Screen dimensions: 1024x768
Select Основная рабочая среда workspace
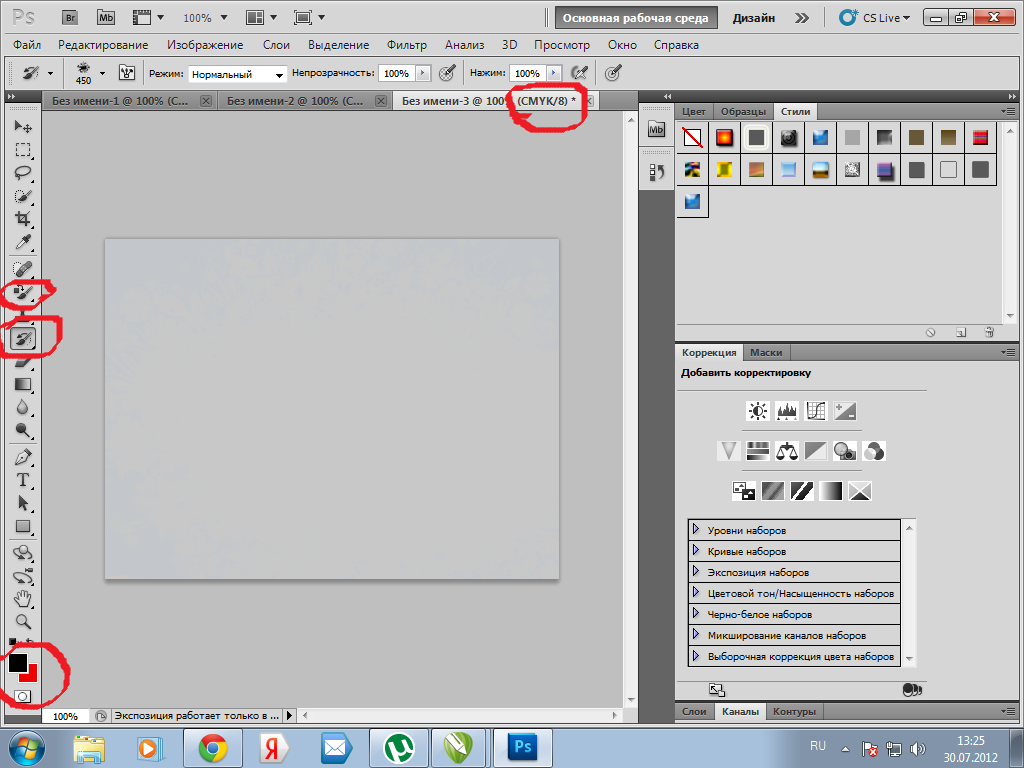coord(635,18)
